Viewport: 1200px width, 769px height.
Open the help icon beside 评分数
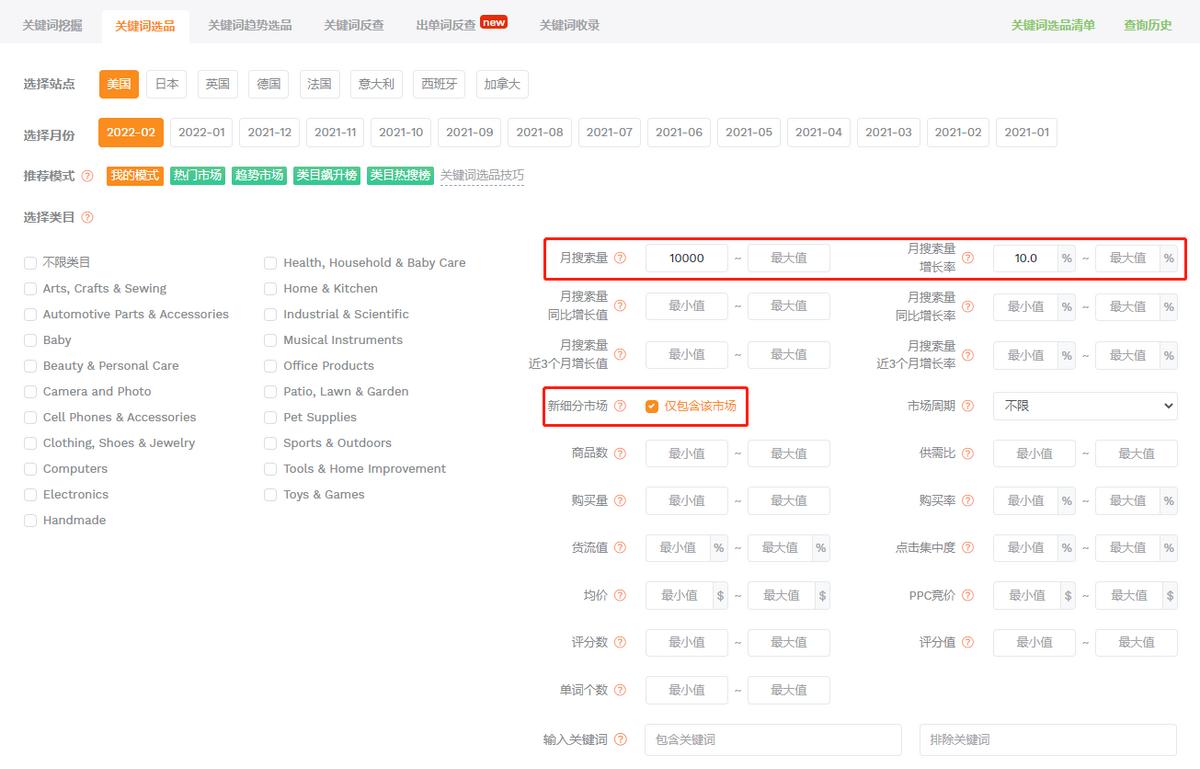621,642
